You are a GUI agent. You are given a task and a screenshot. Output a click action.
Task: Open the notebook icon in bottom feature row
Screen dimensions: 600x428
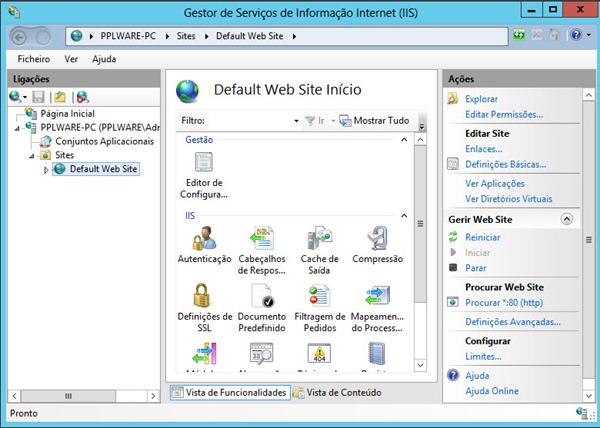tap(377, 353)
